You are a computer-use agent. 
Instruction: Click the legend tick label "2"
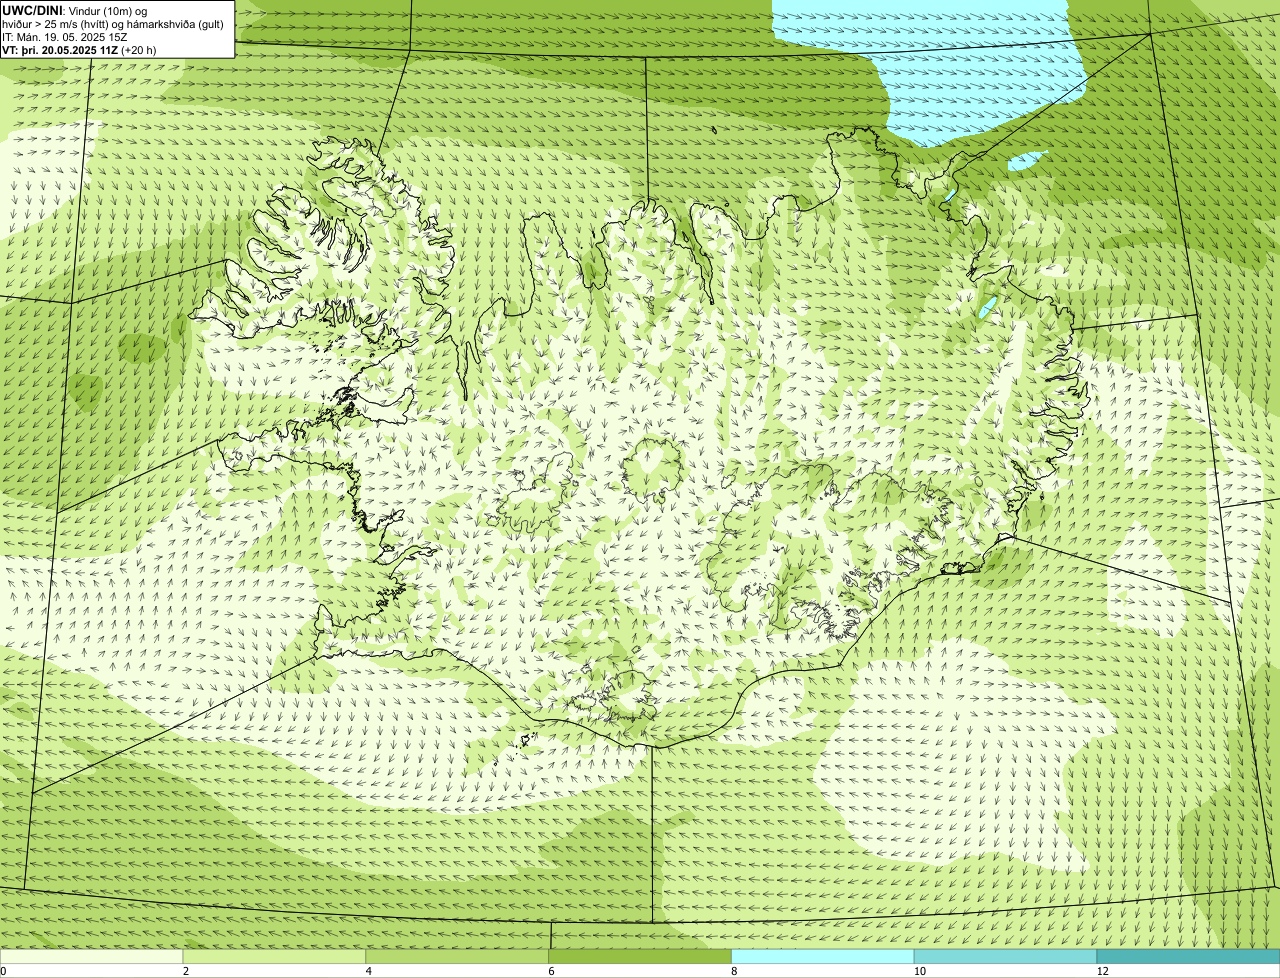tap(186, 971)
